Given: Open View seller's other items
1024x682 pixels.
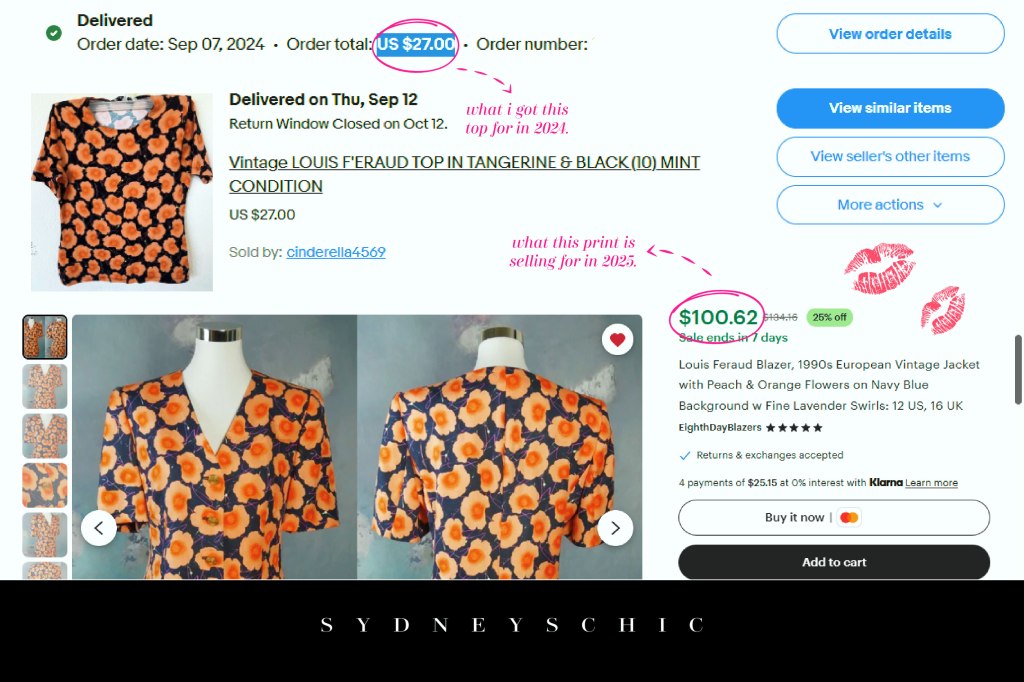Looking at the screenshot, I should (890, 156).
